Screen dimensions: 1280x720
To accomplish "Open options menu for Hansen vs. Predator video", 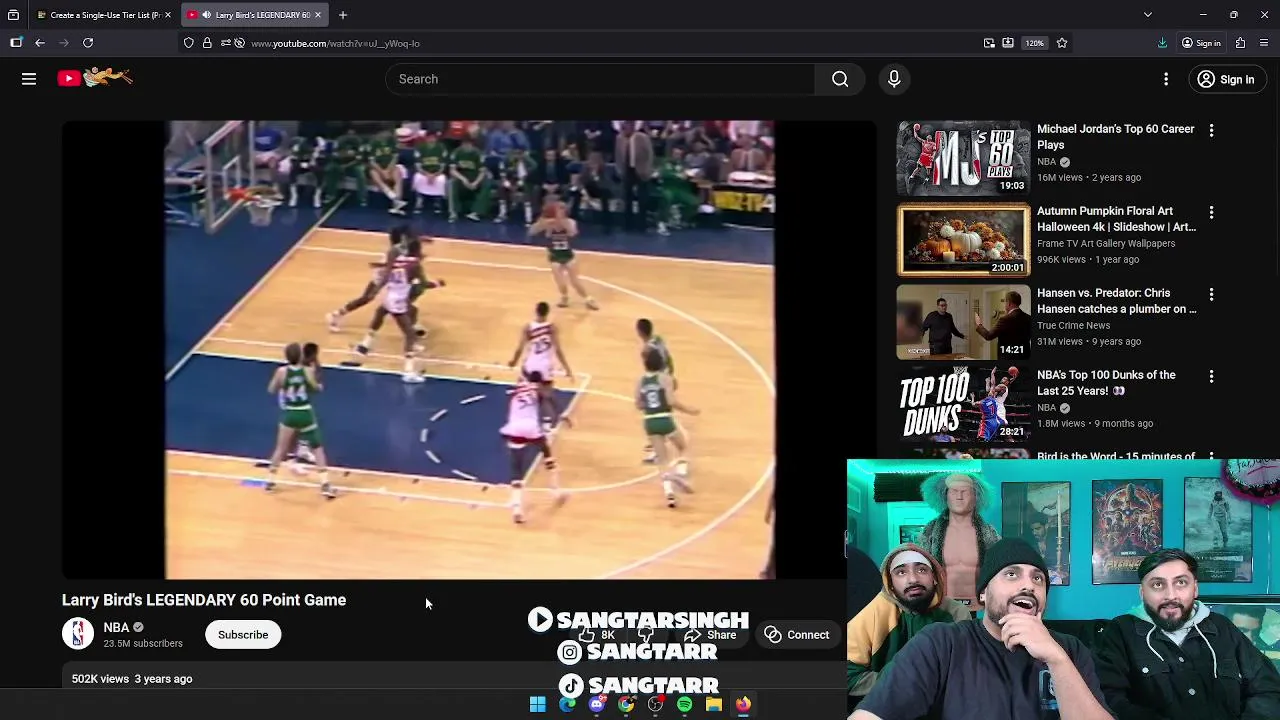I will 1211,295.
